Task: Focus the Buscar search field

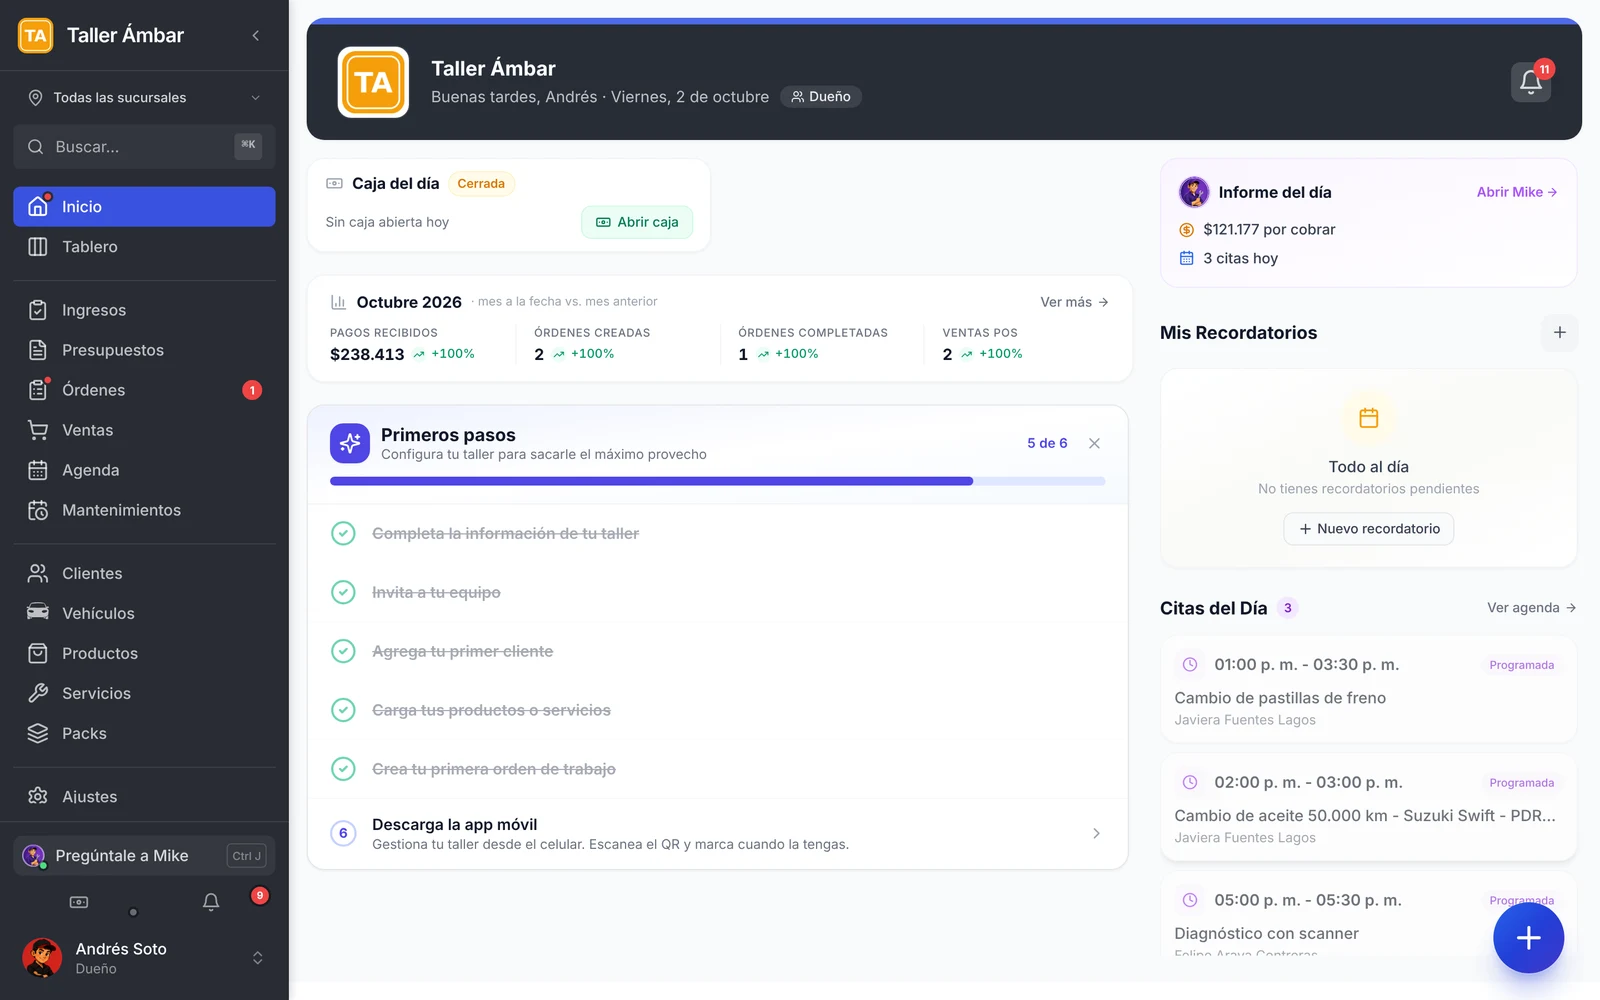Action: pyautogui.click(x=144, y=147)
